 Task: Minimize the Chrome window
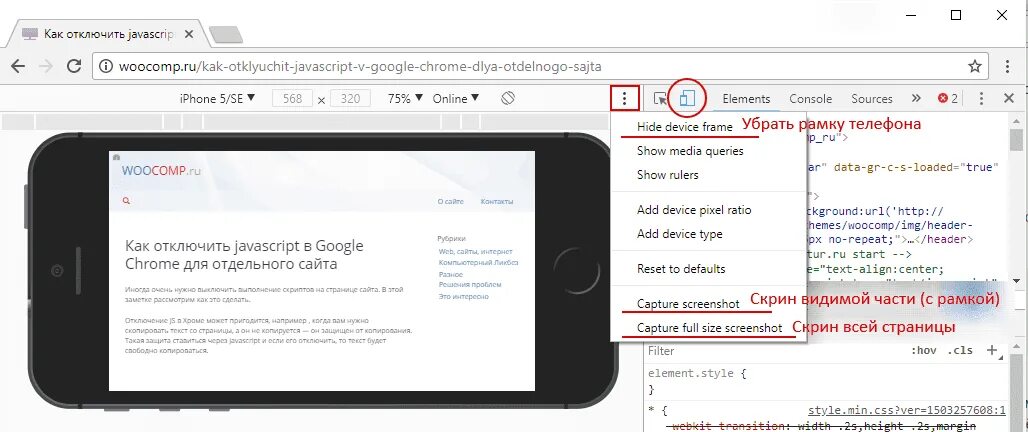[911, 16]
